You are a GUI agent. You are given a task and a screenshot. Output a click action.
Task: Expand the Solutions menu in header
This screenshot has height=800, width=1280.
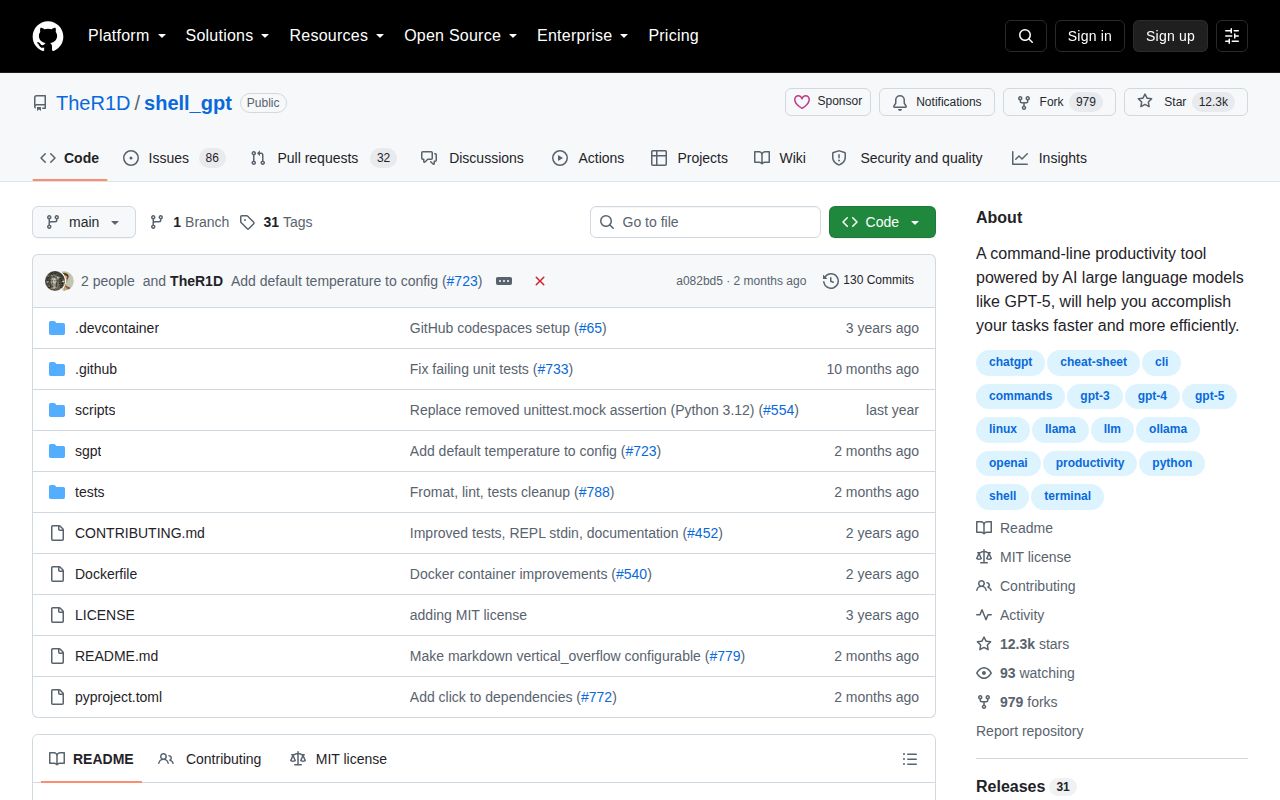click(227, 36)
